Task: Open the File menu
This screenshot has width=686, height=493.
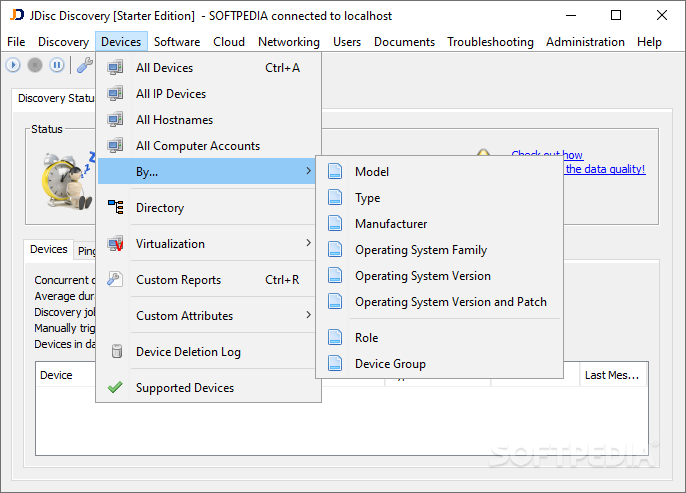Action: (16, 42)
